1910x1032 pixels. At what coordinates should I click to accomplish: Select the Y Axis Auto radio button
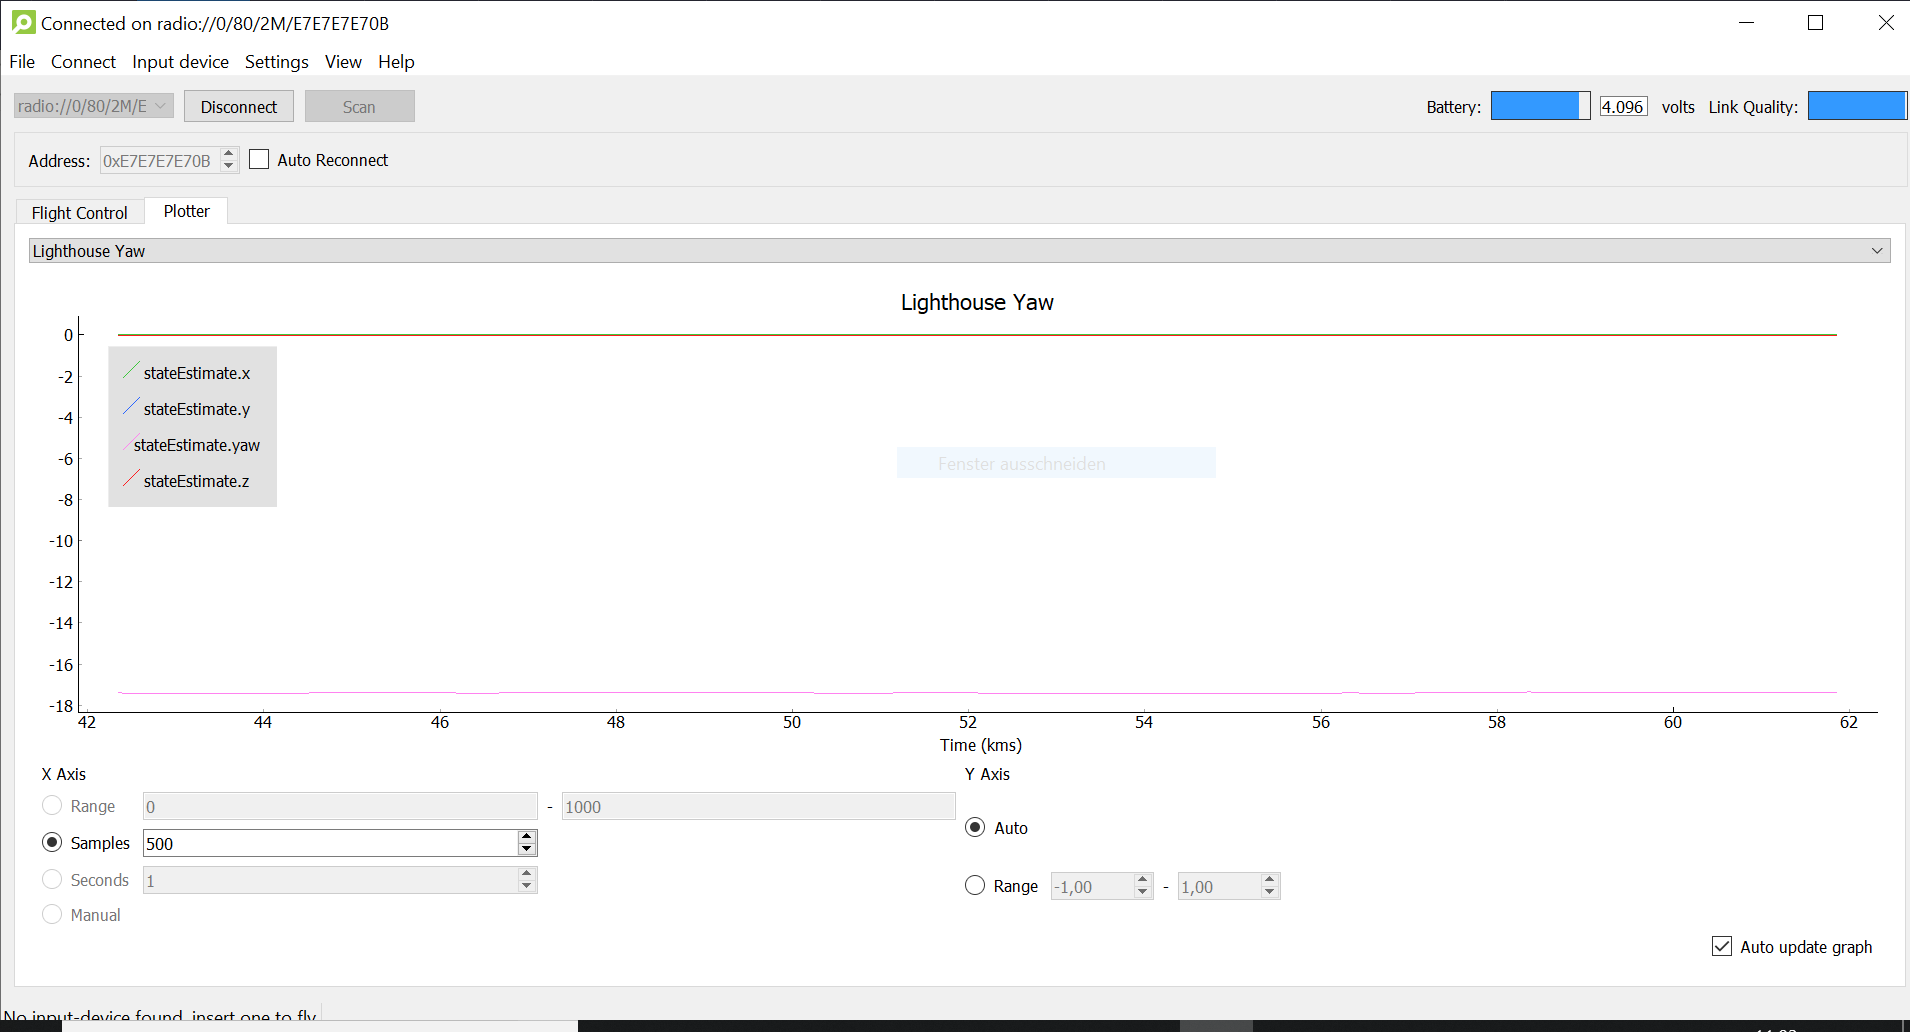(x=975, y=828)
